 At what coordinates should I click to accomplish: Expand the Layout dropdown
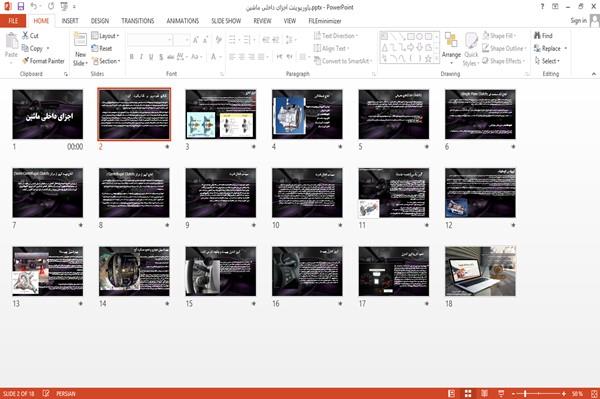click(x=106, y=36)
